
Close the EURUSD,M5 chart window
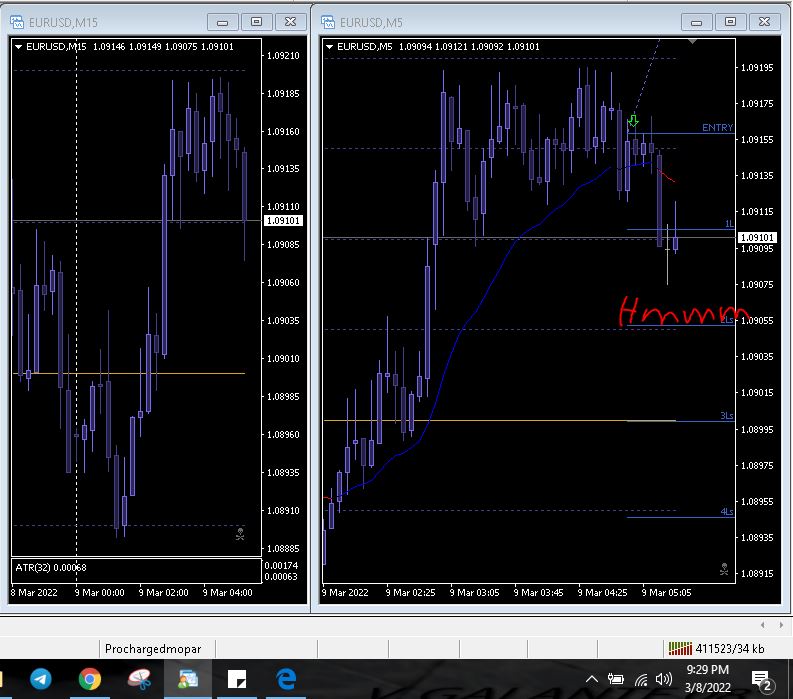pos(764,22)
